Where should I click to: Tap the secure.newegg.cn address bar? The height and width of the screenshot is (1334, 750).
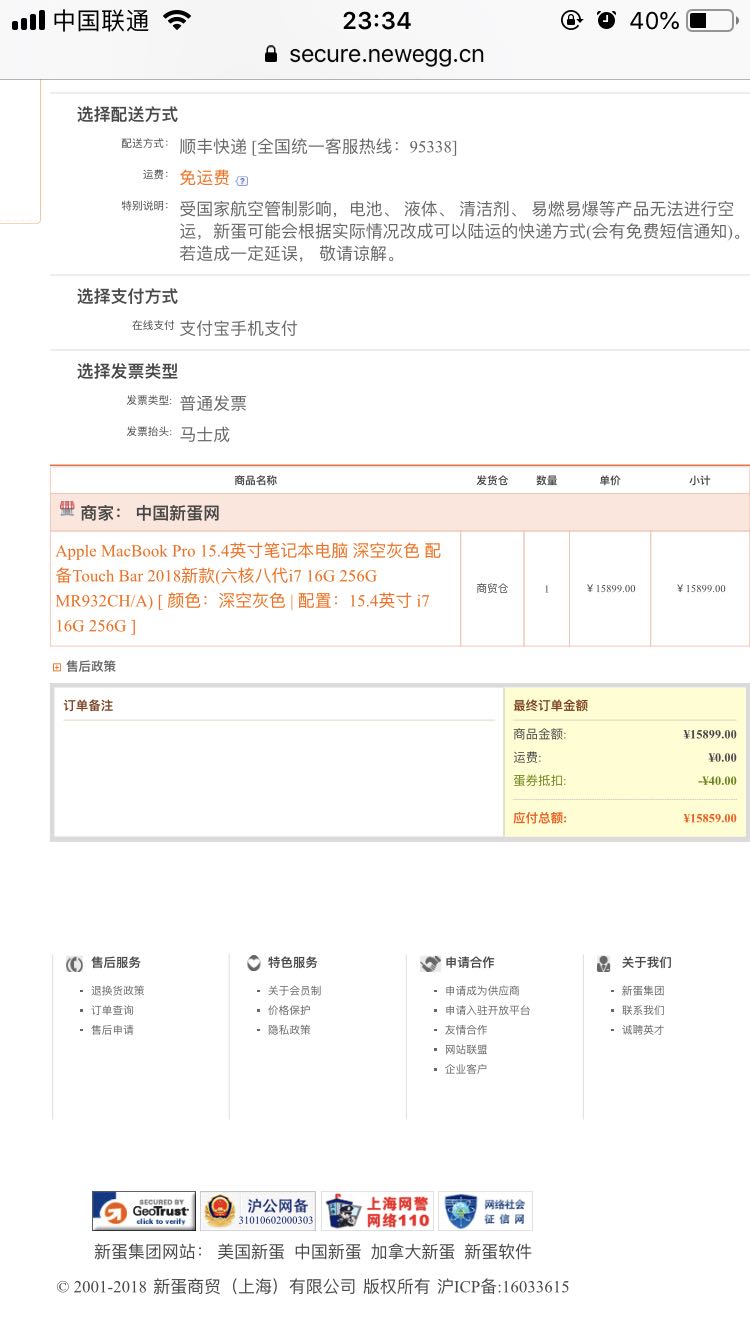pyautogui.click(x=375, y=55)
